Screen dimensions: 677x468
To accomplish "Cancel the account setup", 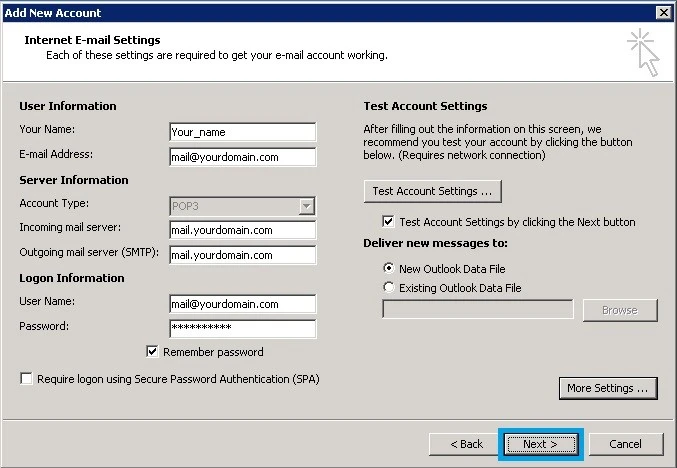I will click(626, 444).
